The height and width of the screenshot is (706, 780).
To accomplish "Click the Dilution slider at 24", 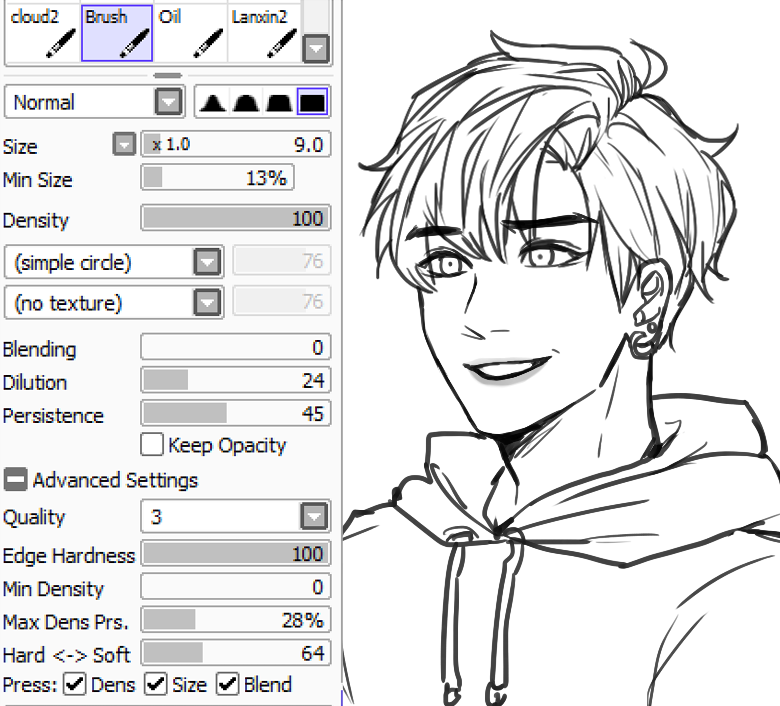I will [236, 380].
